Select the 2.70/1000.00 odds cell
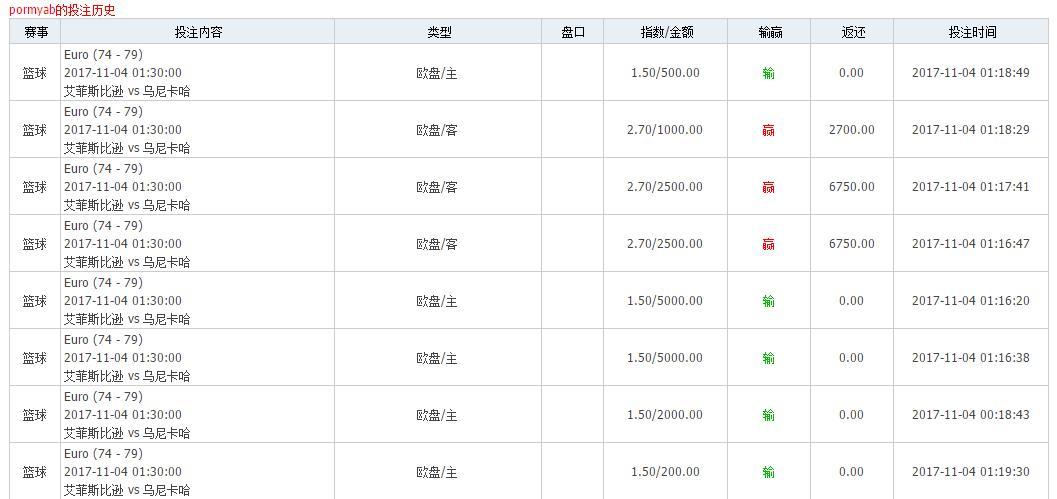Screen dimensions: 1057x499 click(665, 130)
